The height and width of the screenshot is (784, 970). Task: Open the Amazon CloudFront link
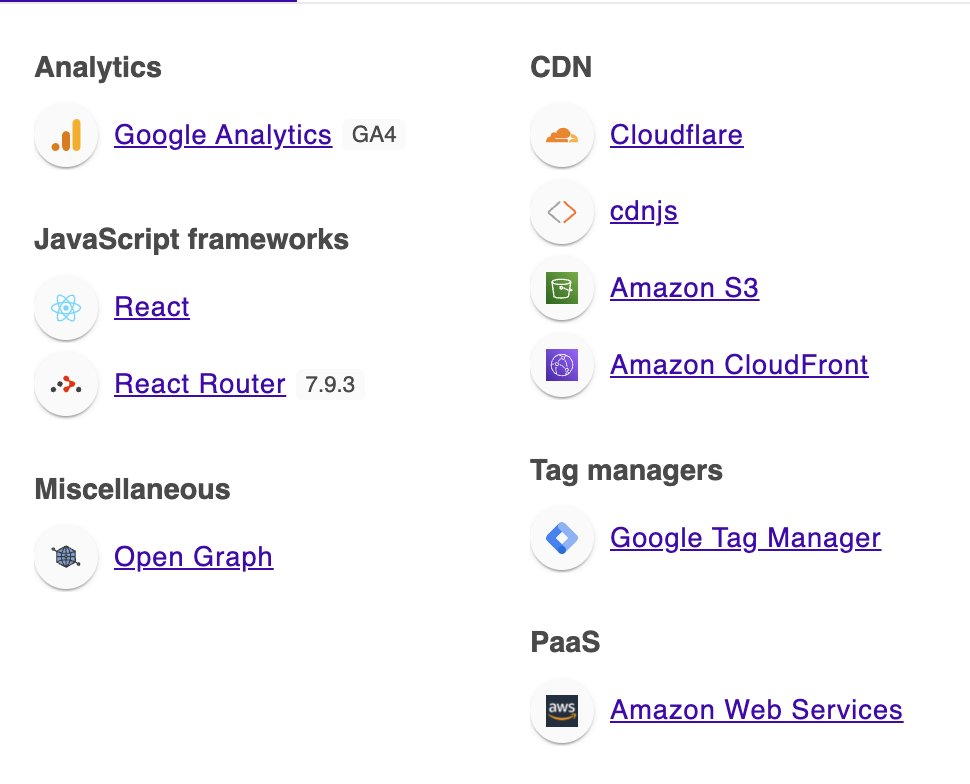(739, 365)
